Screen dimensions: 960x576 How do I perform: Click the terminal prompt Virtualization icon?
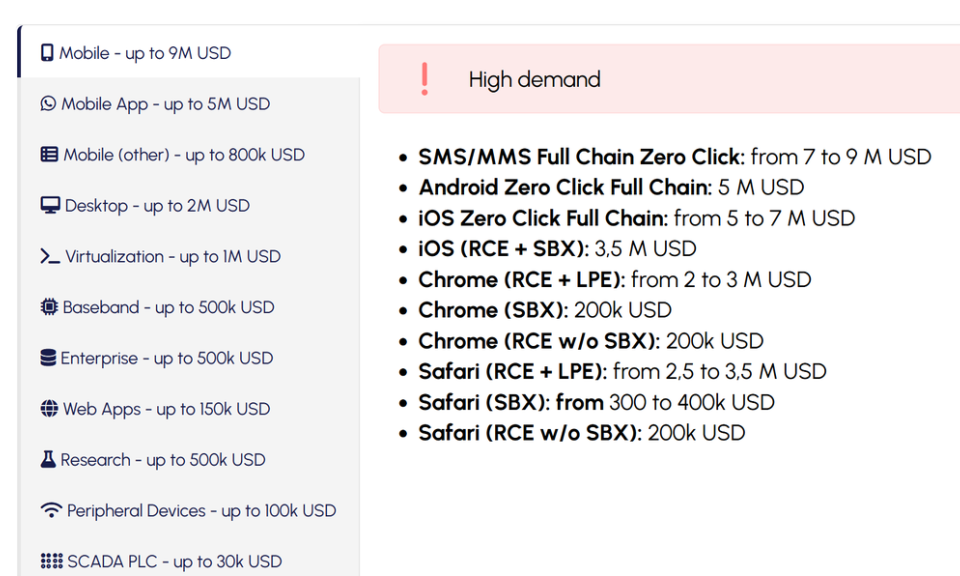[50, 257]
